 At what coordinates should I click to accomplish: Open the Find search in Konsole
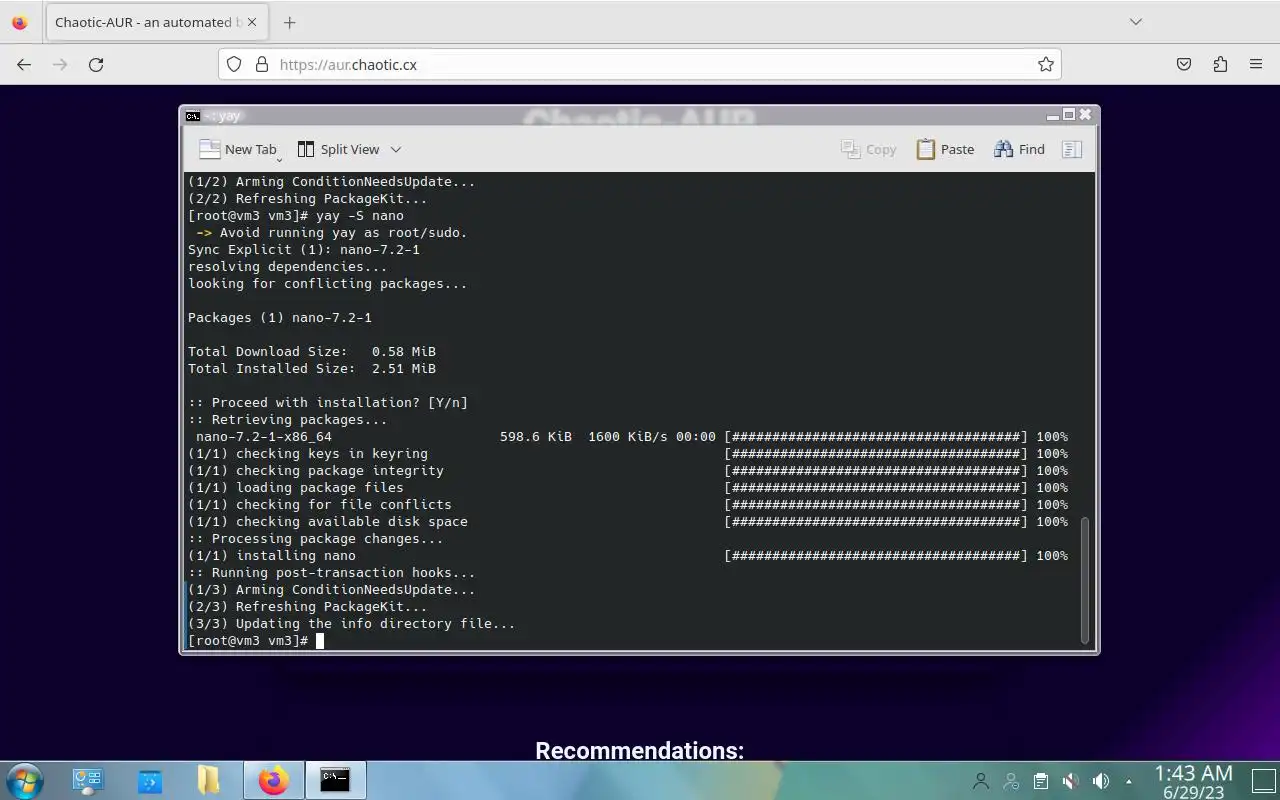click(1019, 149)
